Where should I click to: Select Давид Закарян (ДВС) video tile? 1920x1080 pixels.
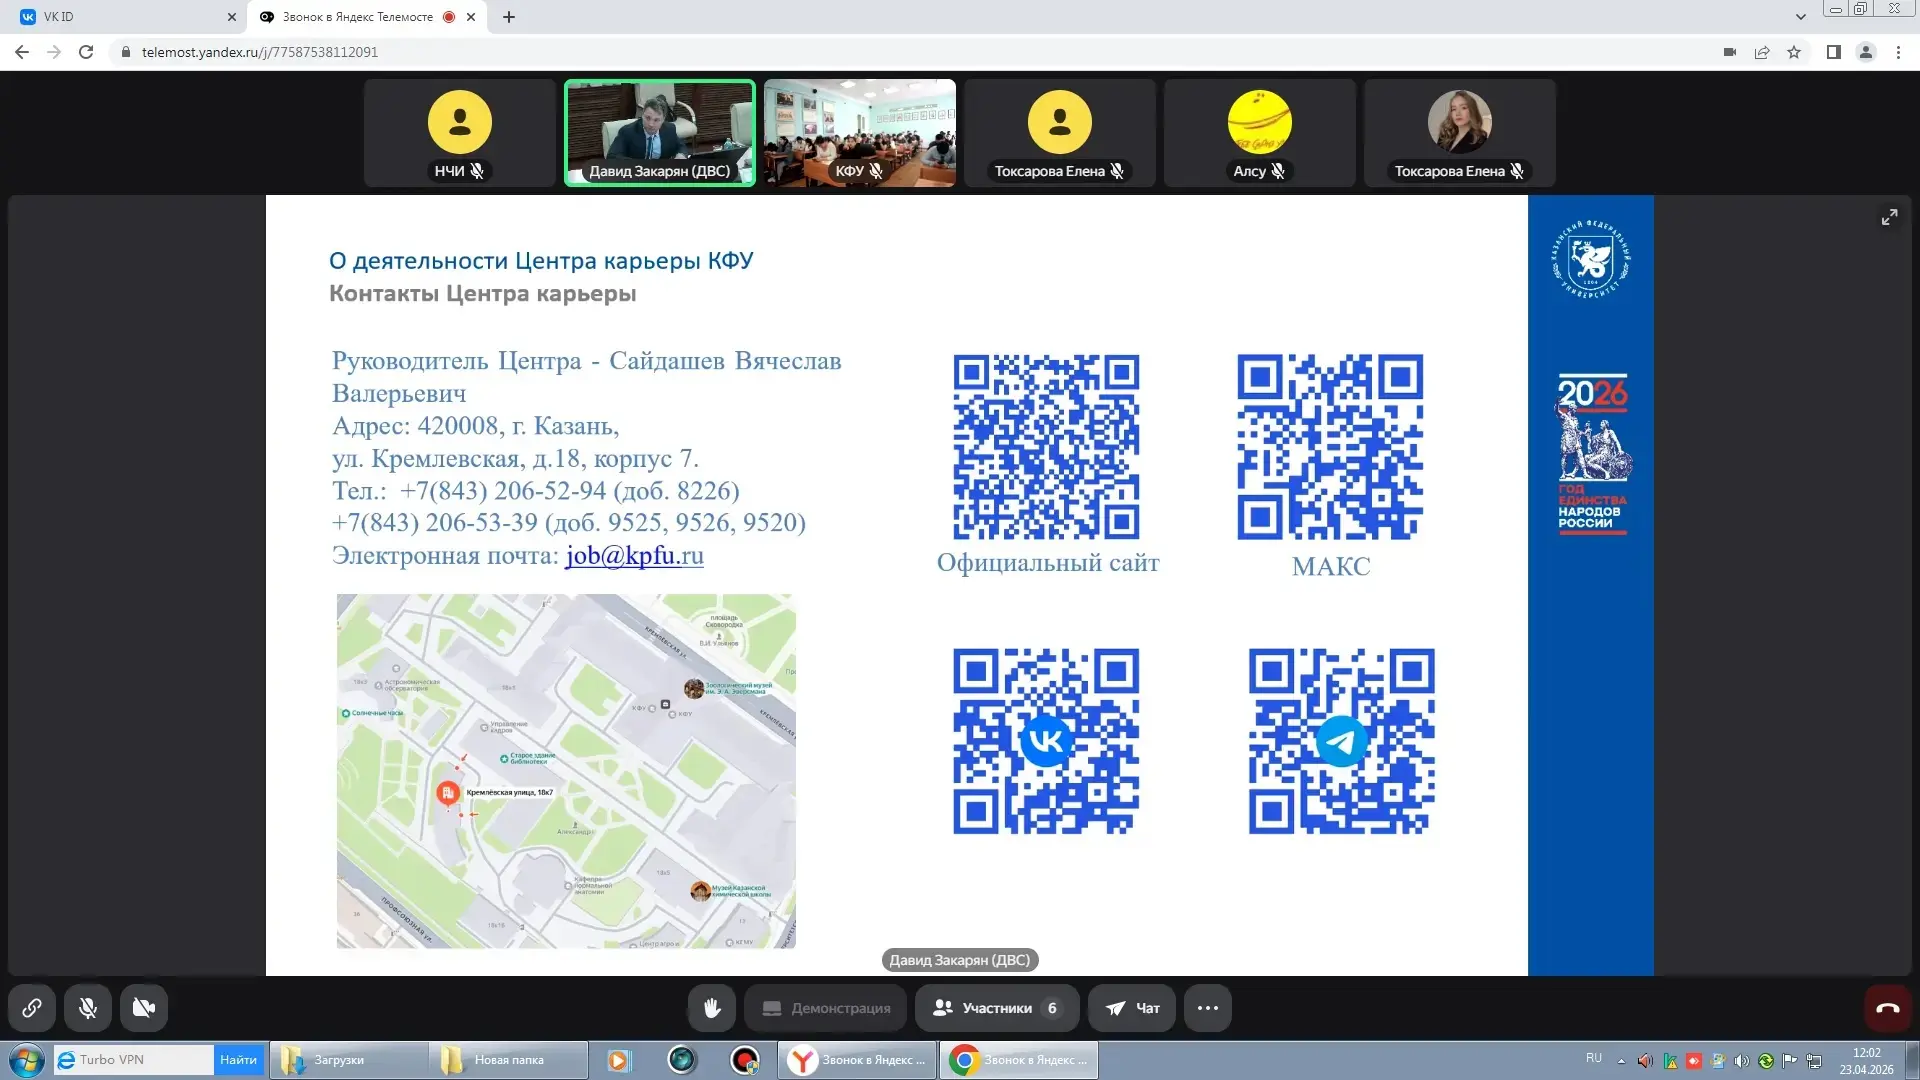pyautogui.click(x=660, y=133)
